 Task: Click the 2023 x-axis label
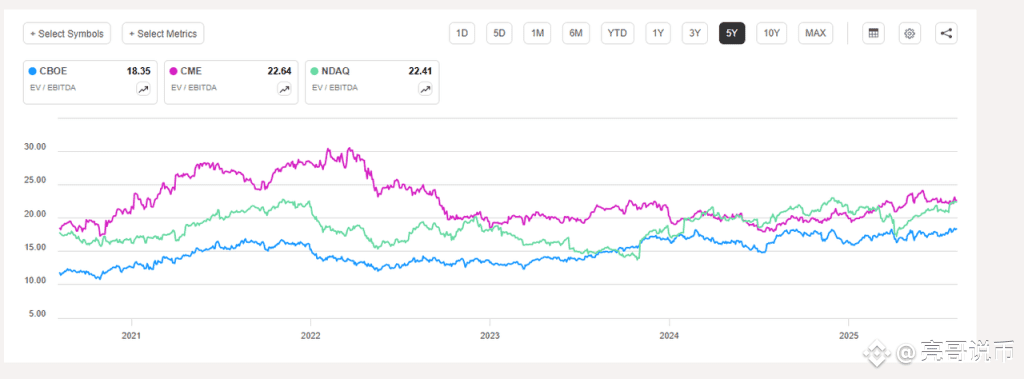[x=490, y=335]
